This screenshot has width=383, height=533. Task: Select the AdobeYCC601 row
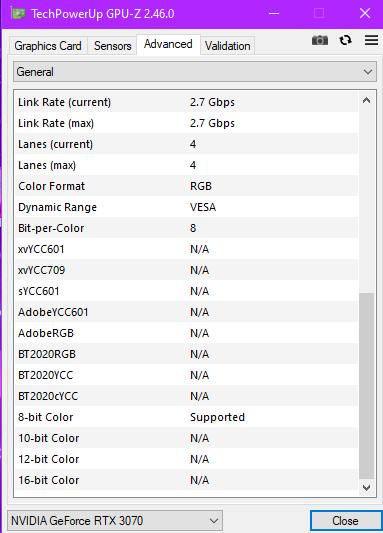pos(187,312)
